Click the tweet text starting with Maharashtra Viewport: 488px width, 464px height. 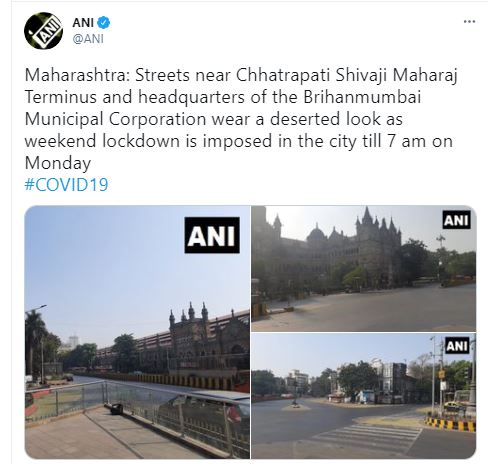click(241, 119)
